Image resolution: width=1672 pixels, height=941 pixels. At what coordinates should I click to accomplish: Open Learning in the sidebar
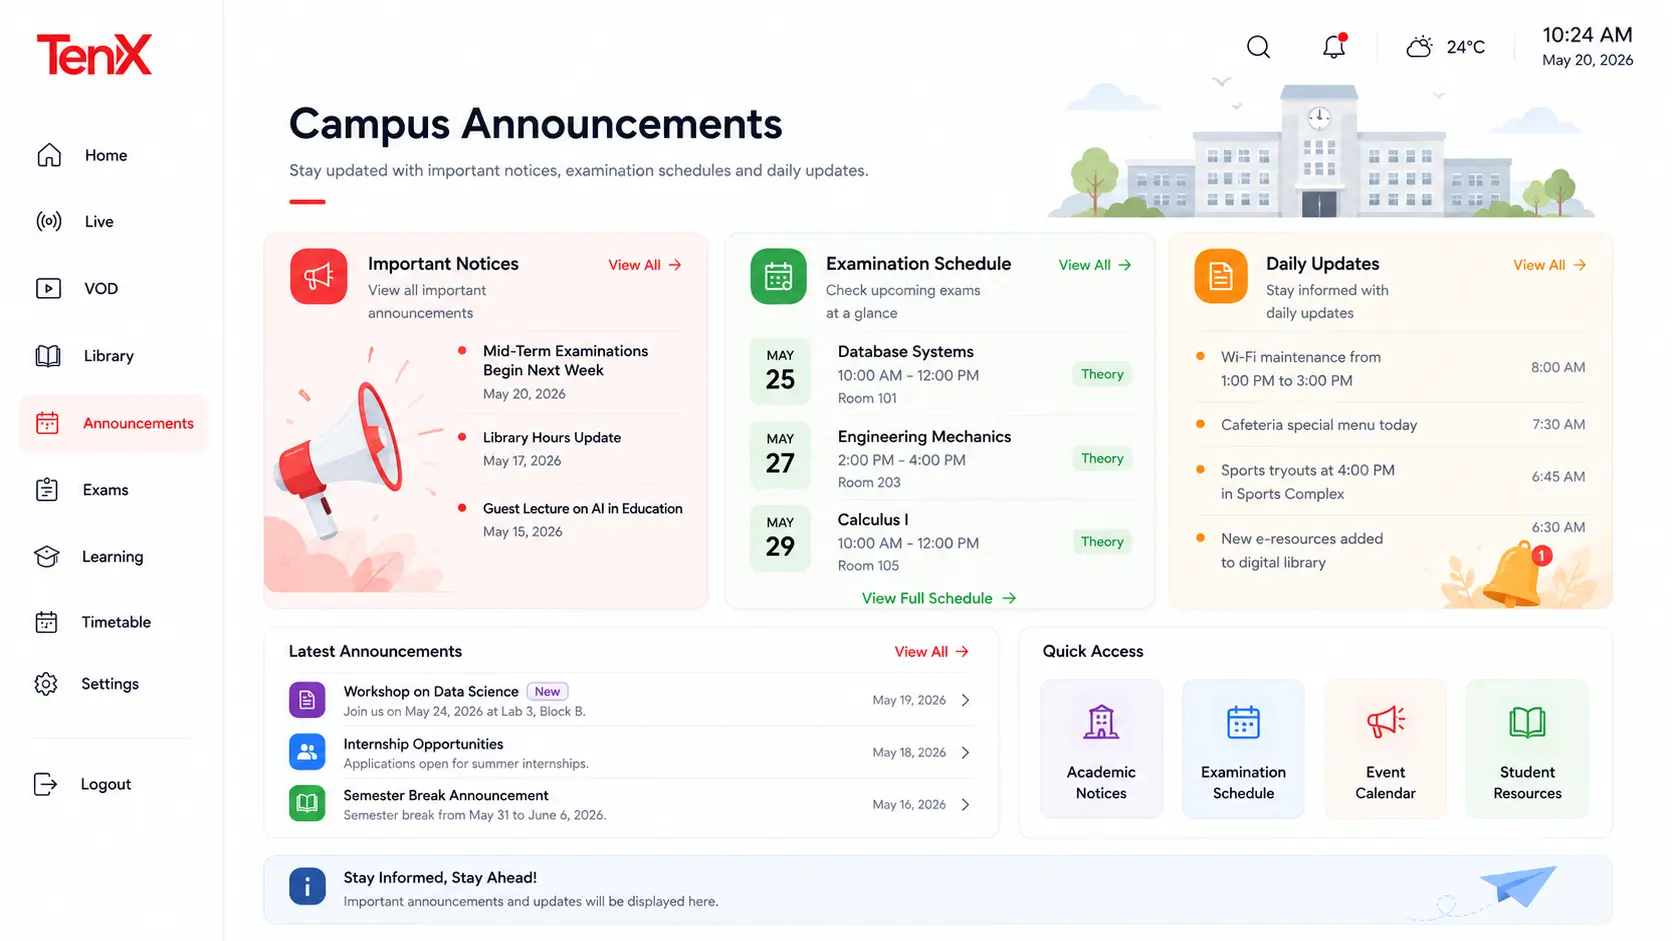(x=112, y=556)
